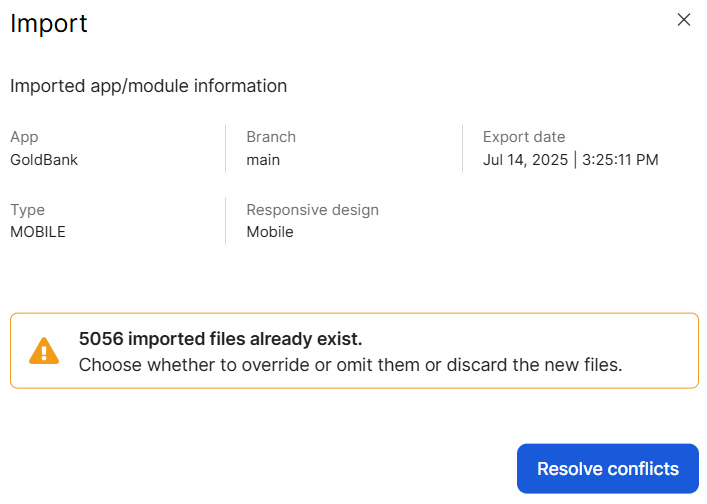
Task: Click the 3:25:11 PM export time
Action: click(x=620, y=160)
